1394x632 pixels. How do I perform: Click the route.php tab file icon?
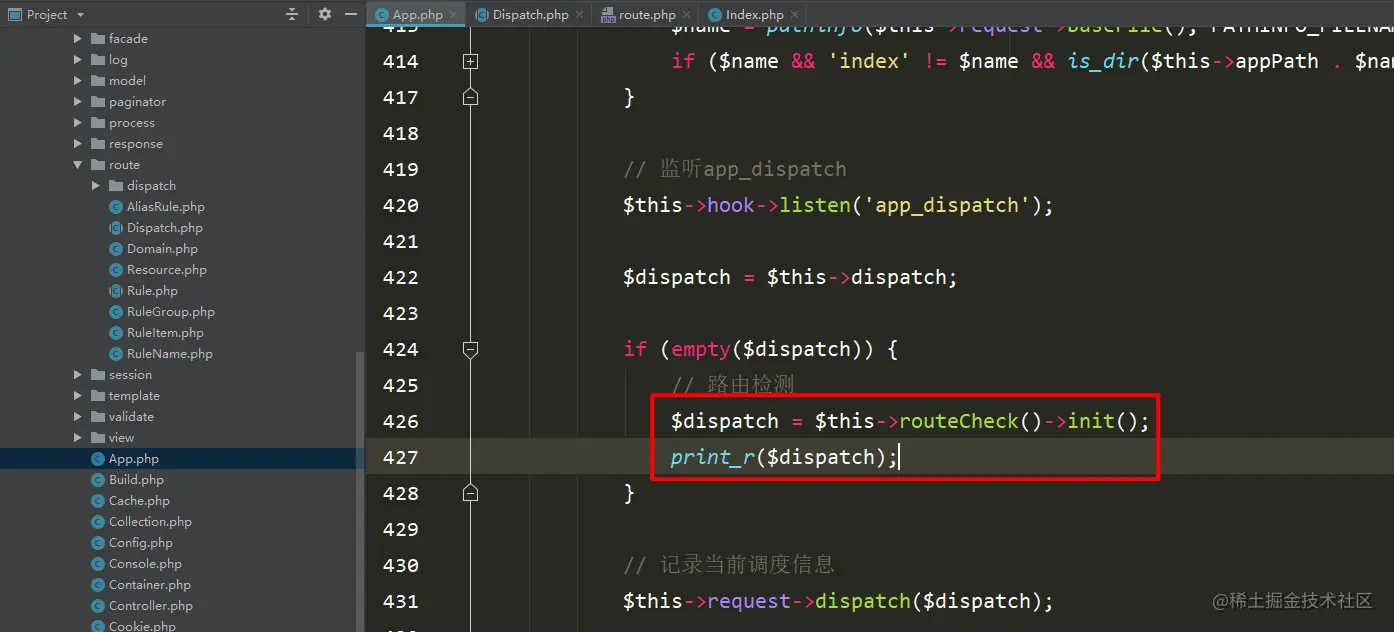pos(608,15)
